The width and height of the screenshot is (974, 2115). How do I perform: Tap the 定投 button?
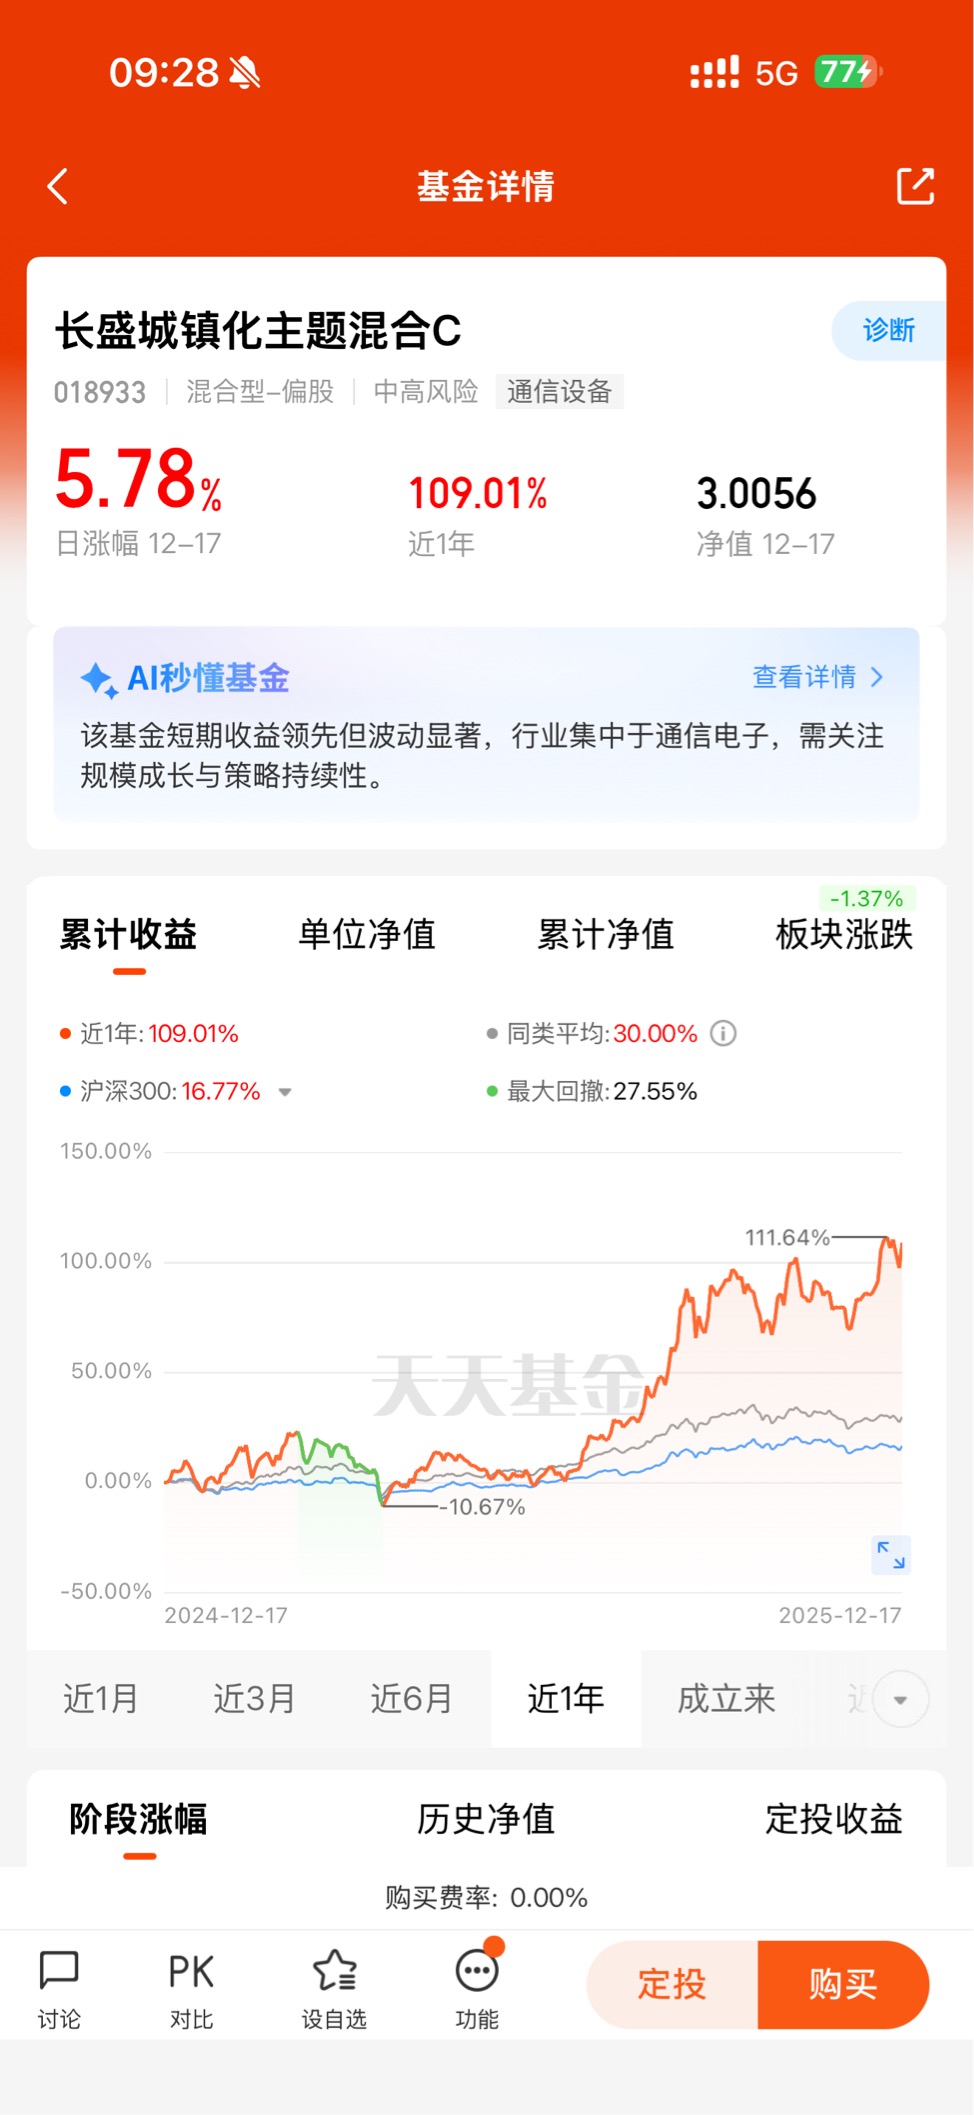672,1985
